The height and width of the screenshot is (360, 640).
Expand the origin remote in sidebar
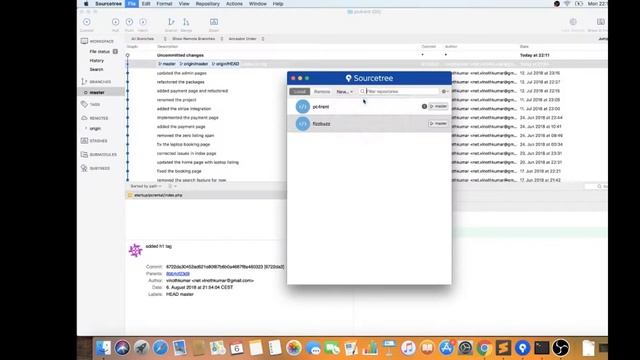pyautogui.click(x=86, y=129)
